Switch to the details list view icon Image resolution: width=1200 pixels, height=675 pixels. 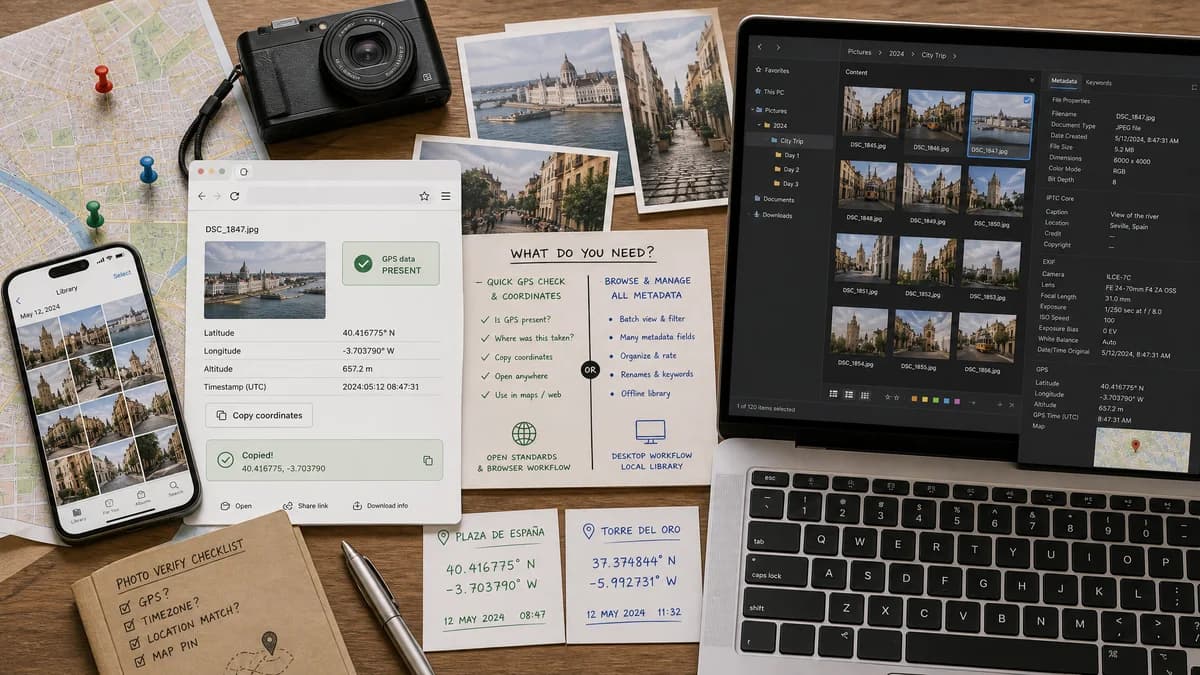[849, 395]
